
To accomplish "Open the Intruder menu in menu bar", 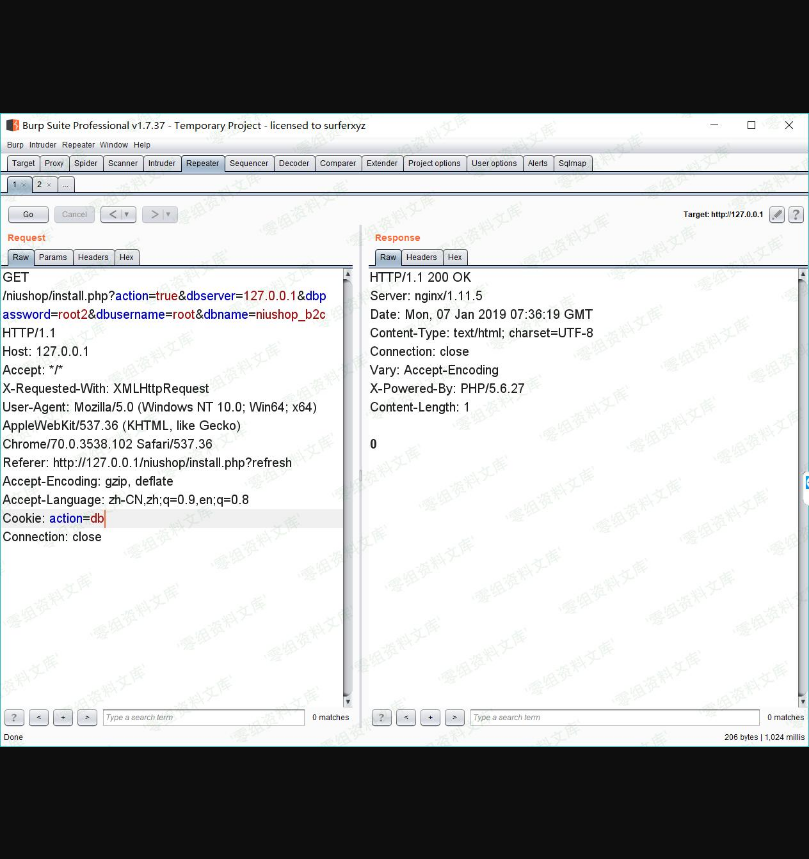I will (43, 145).
